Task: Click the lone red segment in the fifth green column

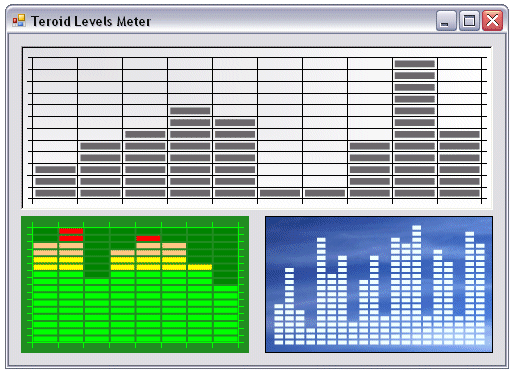Action: coord(148,238)
